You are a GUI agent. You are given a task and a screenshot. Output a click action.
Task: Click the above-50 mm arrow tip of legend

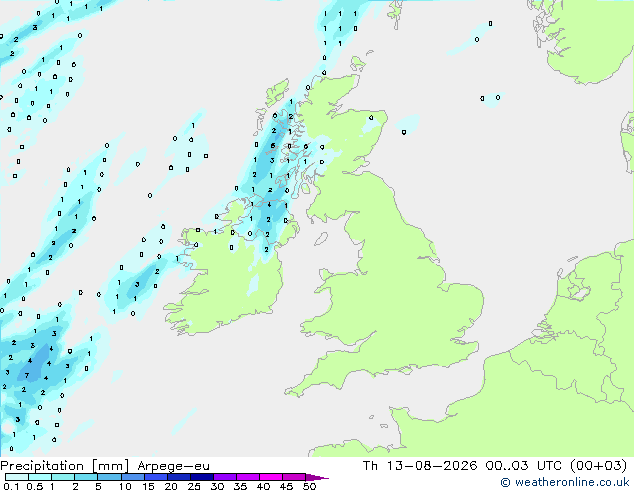pyautogui.click(x=317, y=477)
